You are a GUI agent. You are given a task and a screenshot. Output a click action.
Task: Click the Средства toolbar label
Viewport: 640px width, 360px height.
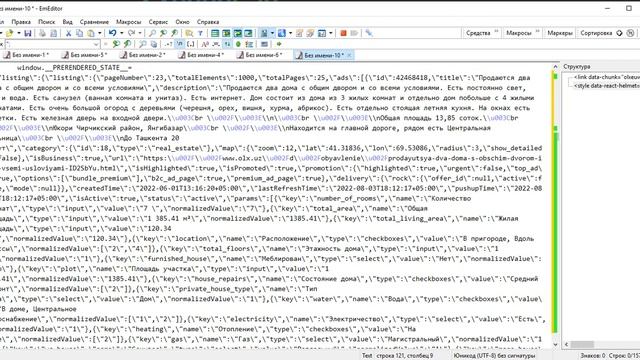pyautogui.click(x=478, y=33)
